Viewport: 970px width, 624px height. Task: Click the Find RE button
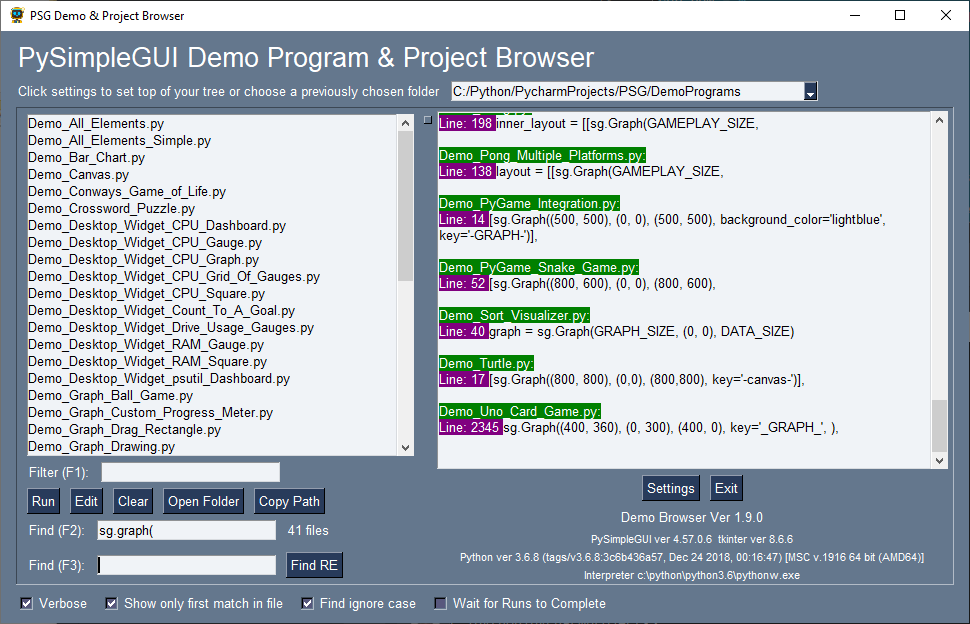tap(314, 565)
